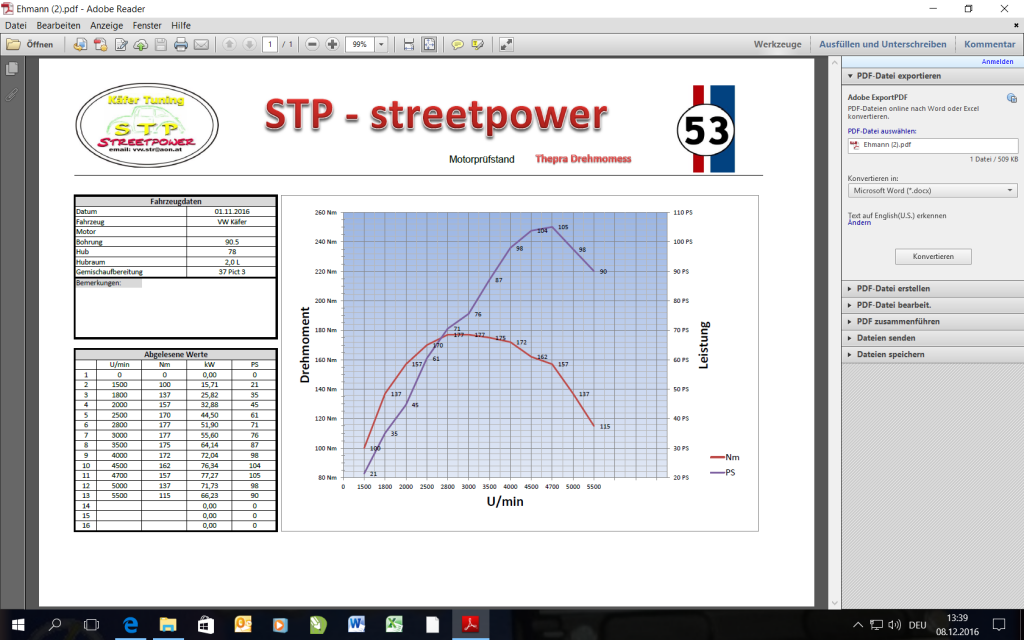
Task: Expand the PDF-Datei erstellen section
Action: (x=932, y=289)
